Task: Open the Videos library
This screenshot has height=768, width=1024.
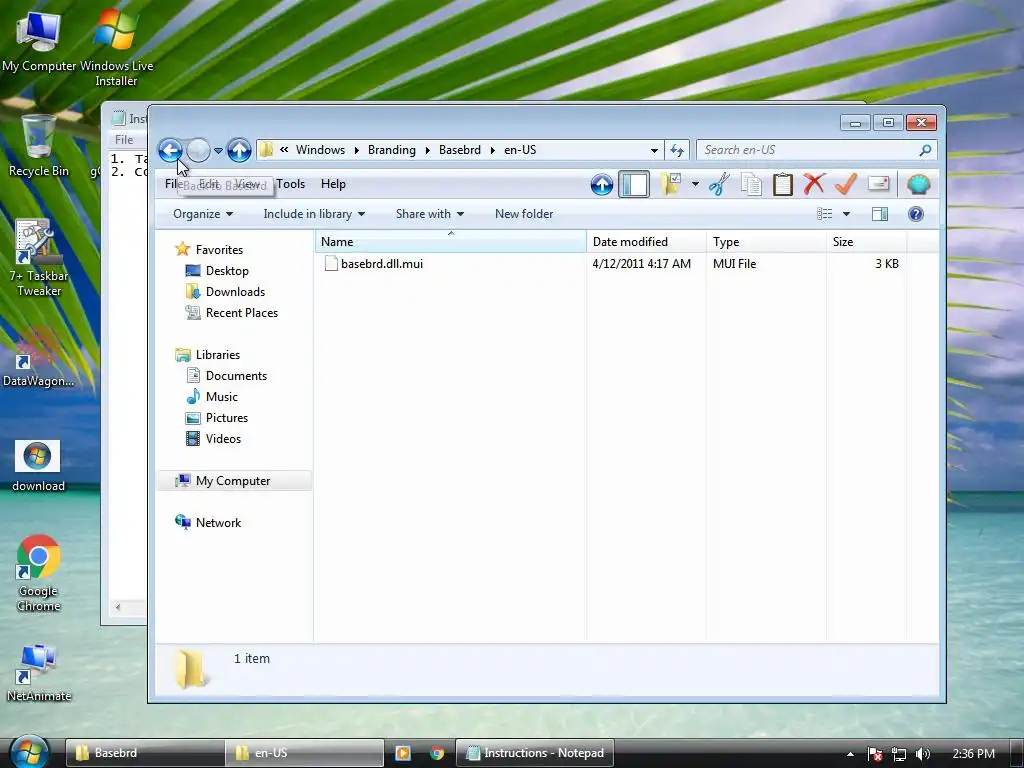Action: [214, 439]
